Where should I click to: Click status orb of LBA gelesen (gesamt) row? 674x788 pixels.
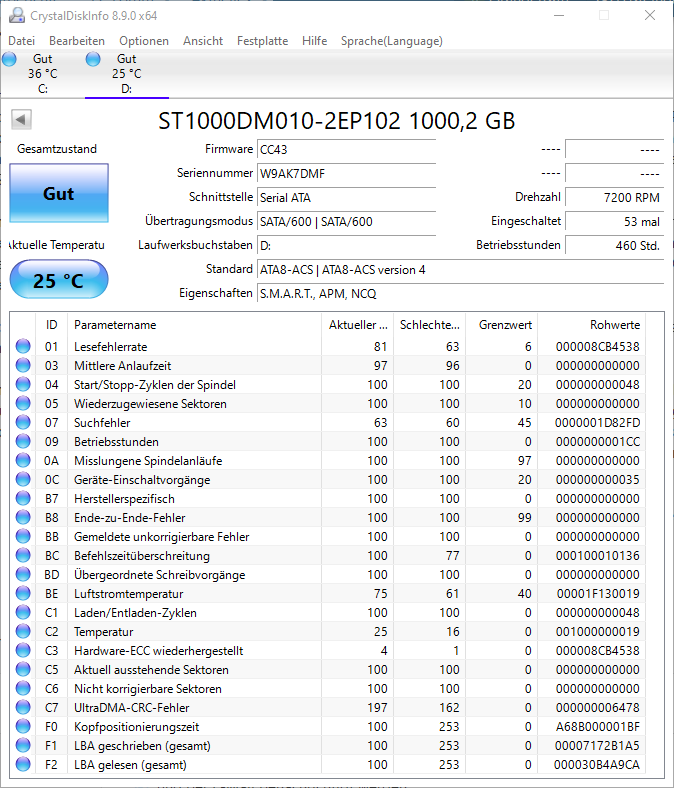[23, 764]
